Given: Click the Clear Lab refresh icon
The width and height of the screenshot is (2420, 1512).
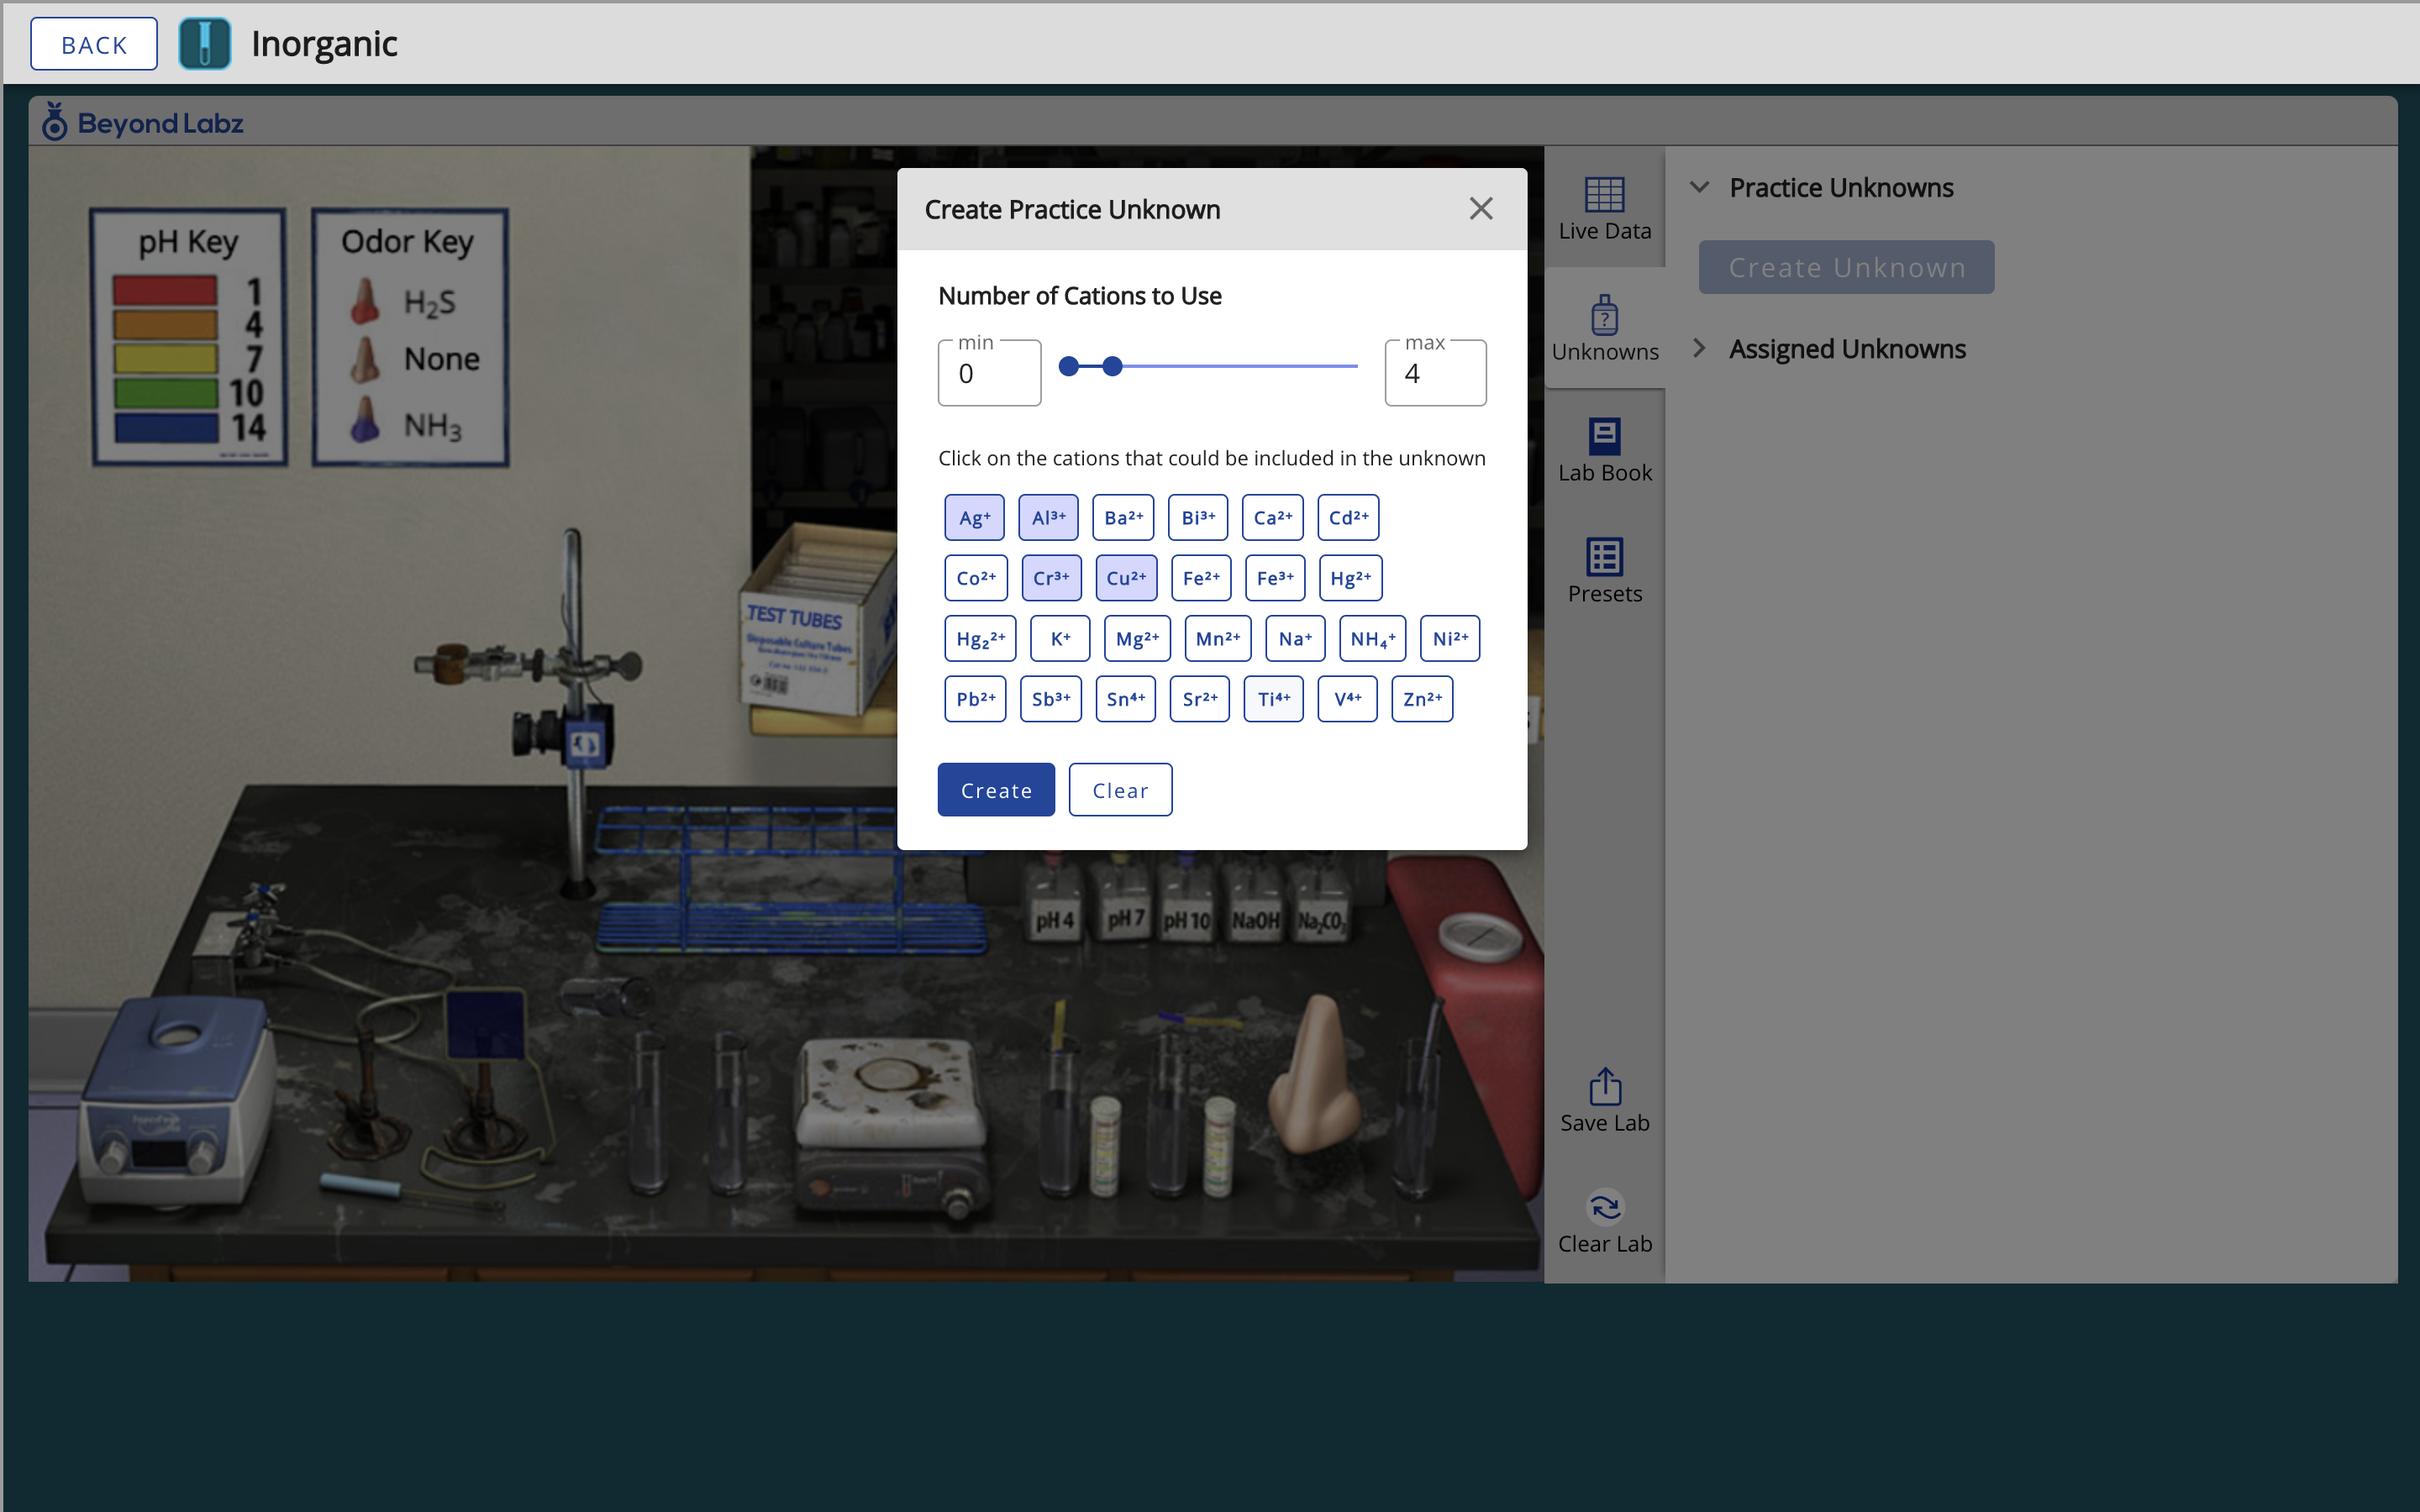Looking at the screenshot, I should tap(1604, 1207).
